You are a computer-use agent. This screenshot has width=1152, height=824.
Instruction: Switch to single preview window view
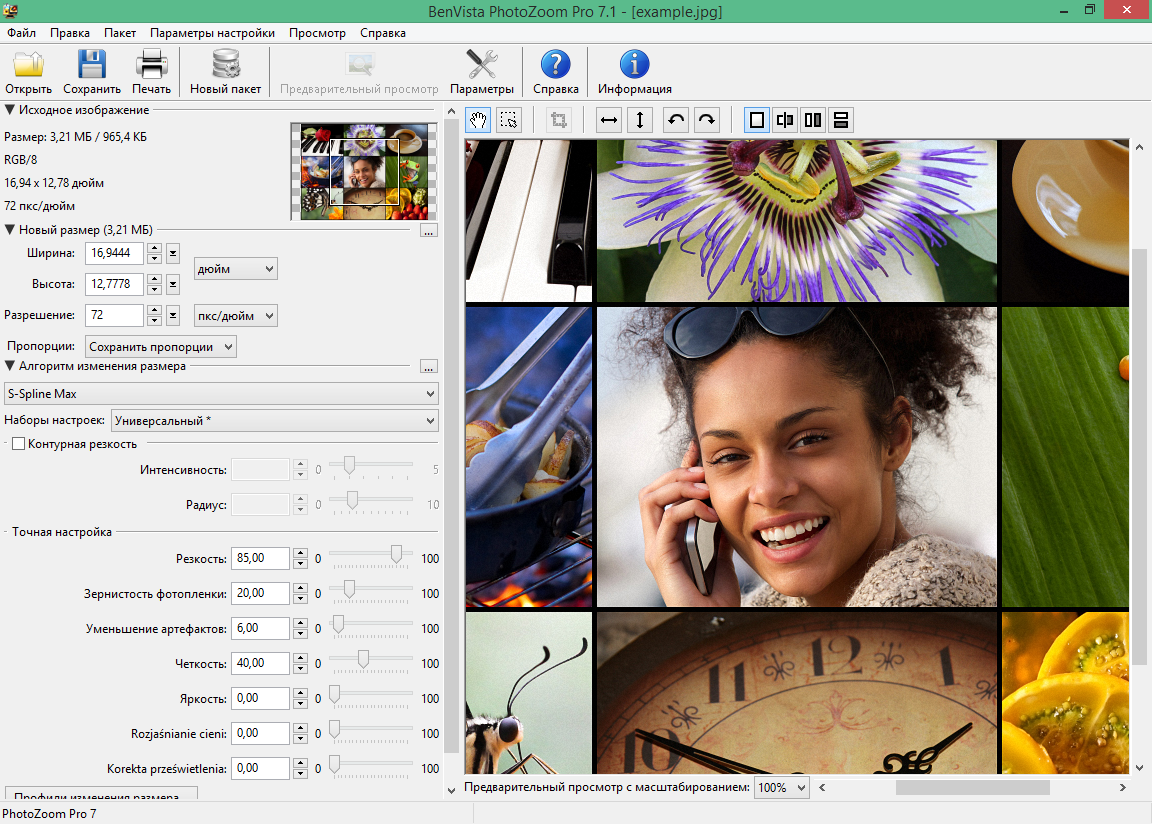pyautogui.click(x=757, y=120)
